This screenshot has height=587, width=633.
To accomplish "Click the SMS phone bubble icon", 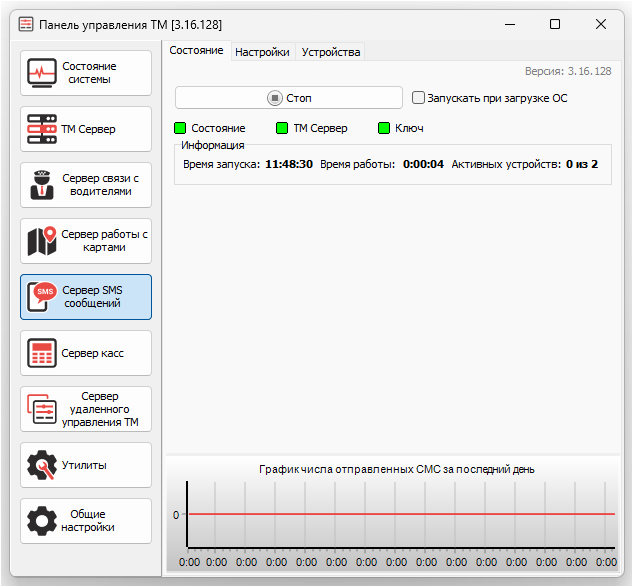I will coord(42,297).
